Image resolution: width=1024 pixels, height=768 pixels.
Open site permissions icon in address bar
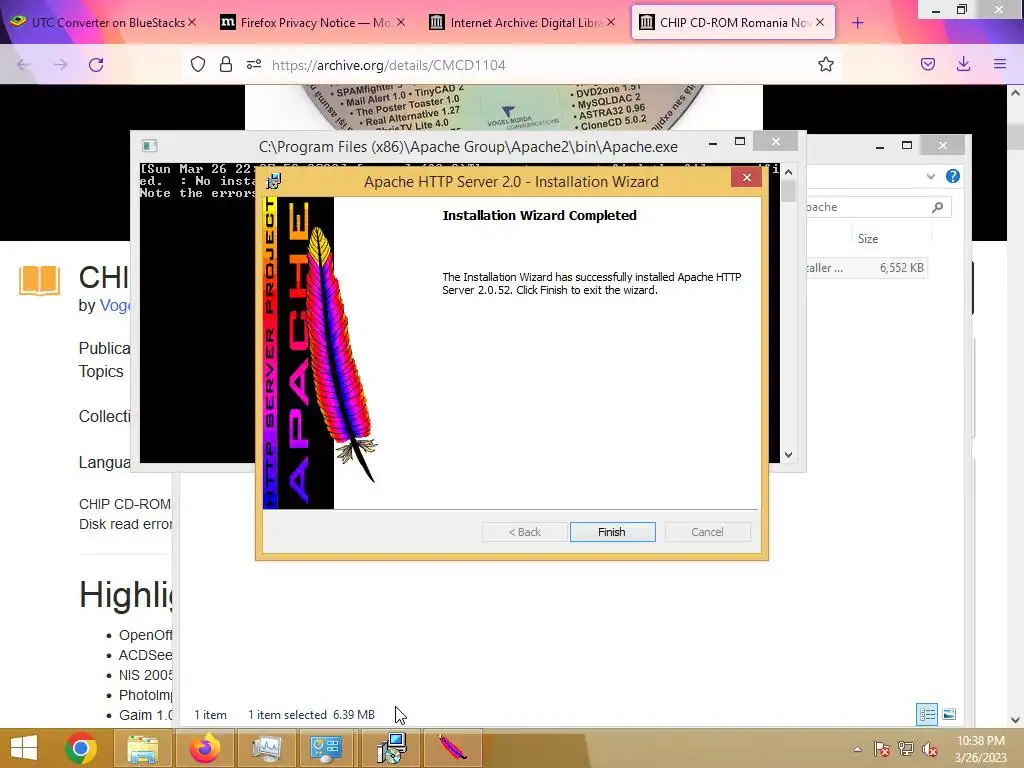pos(254,64)
